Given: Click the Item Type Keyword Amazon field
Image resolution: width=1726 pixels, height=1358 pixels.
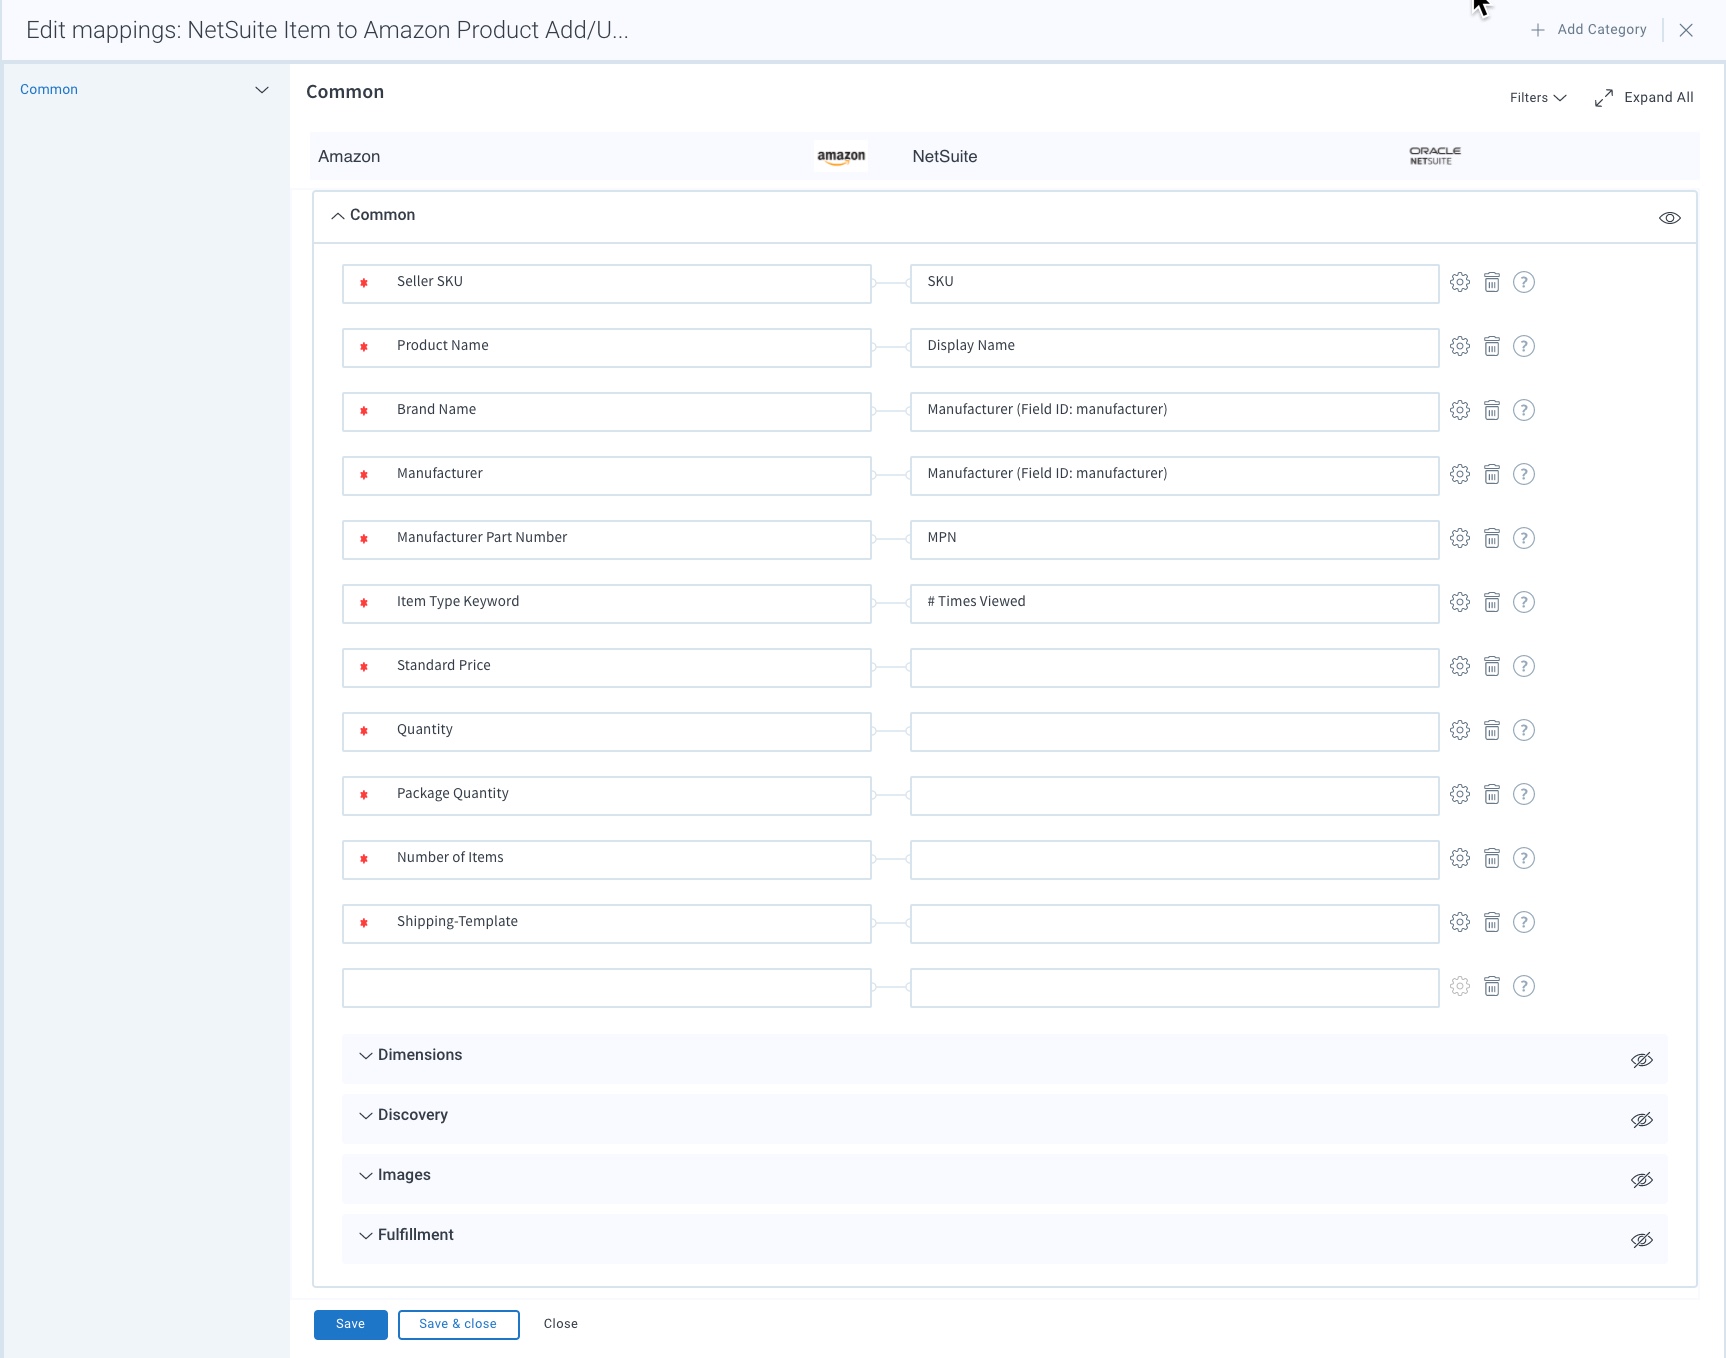Looking at the screenshot, I should [x=606, y=604].
